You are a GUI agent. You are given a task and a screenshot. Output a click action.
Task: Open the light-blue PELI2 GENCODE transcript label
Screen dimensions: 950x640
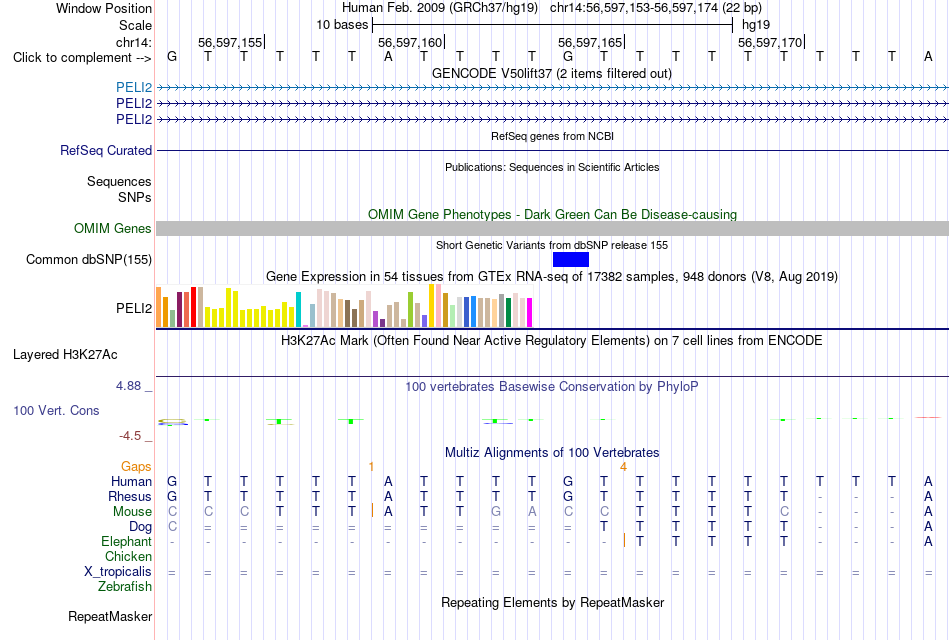(x=134, y=87)
